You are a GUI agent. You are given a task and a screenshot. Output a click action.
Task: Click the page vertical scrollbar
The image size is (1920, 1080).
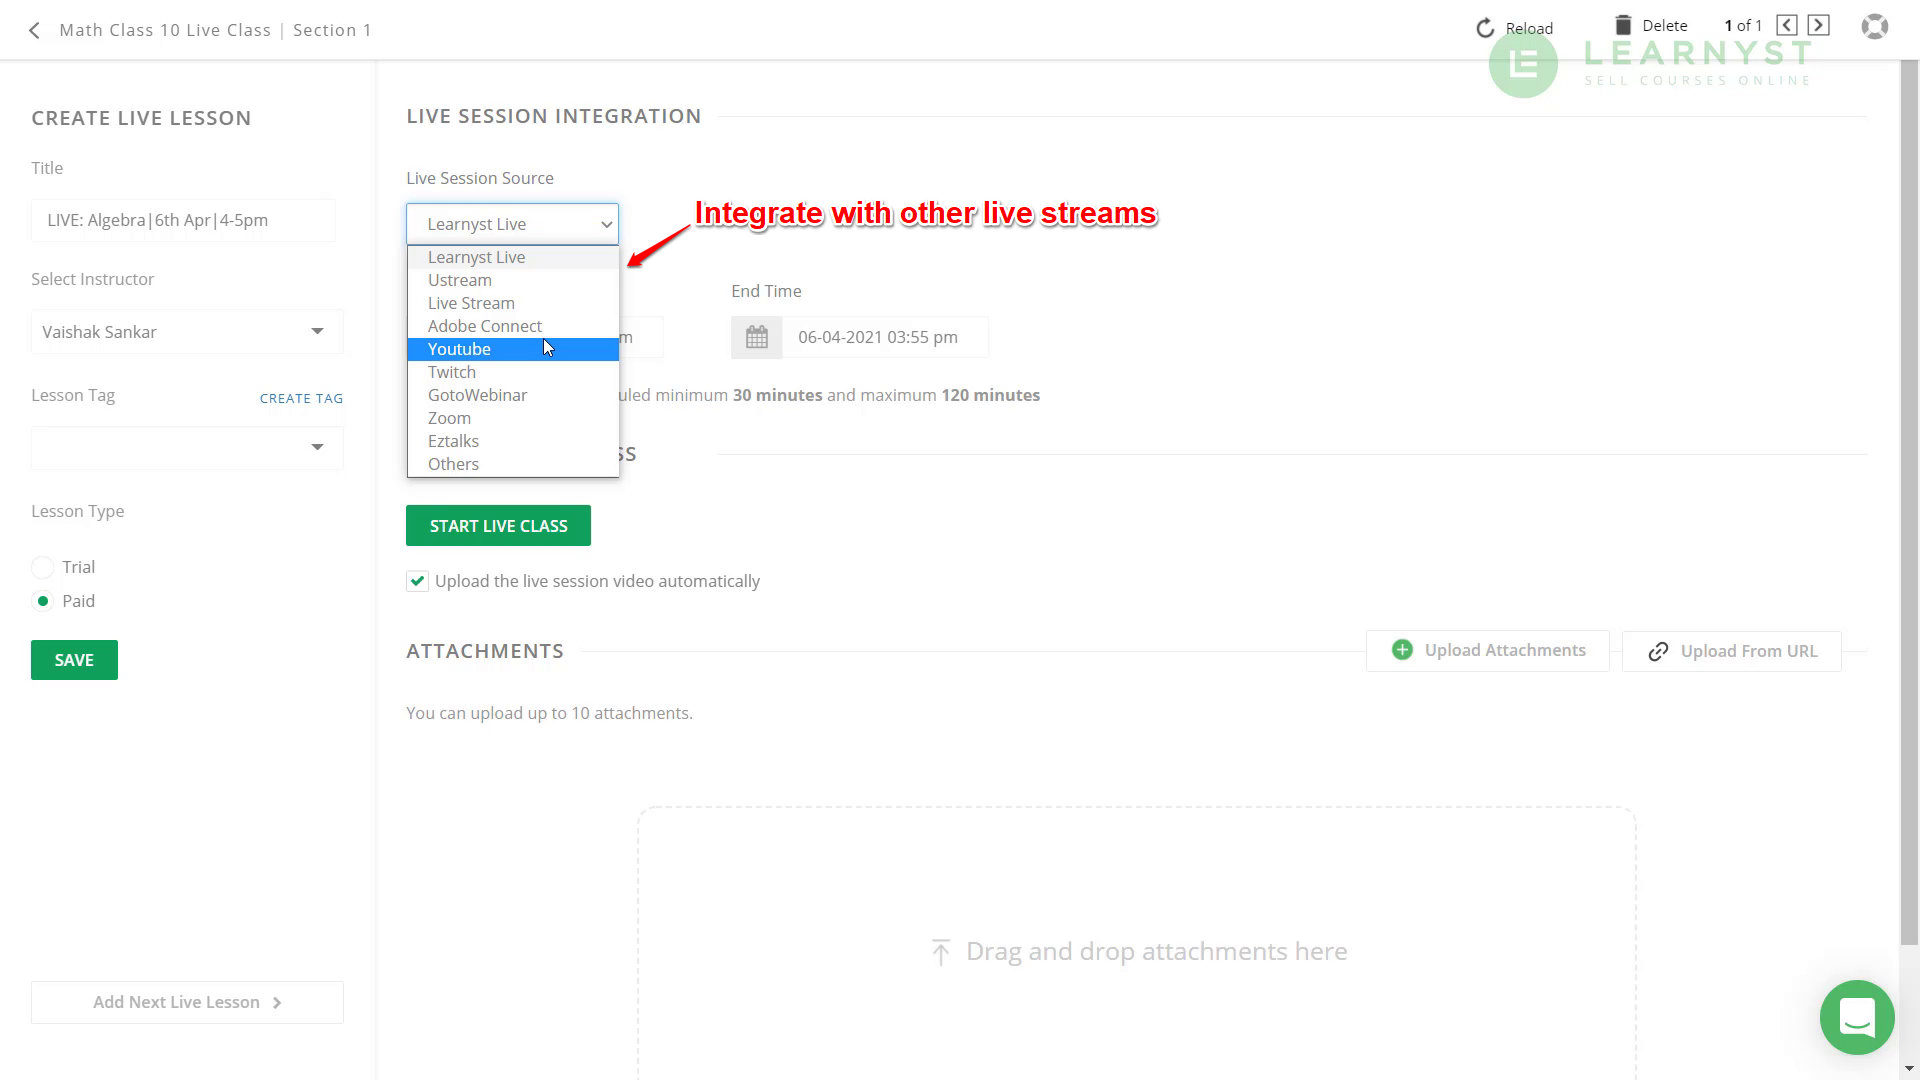(1910, 502)
